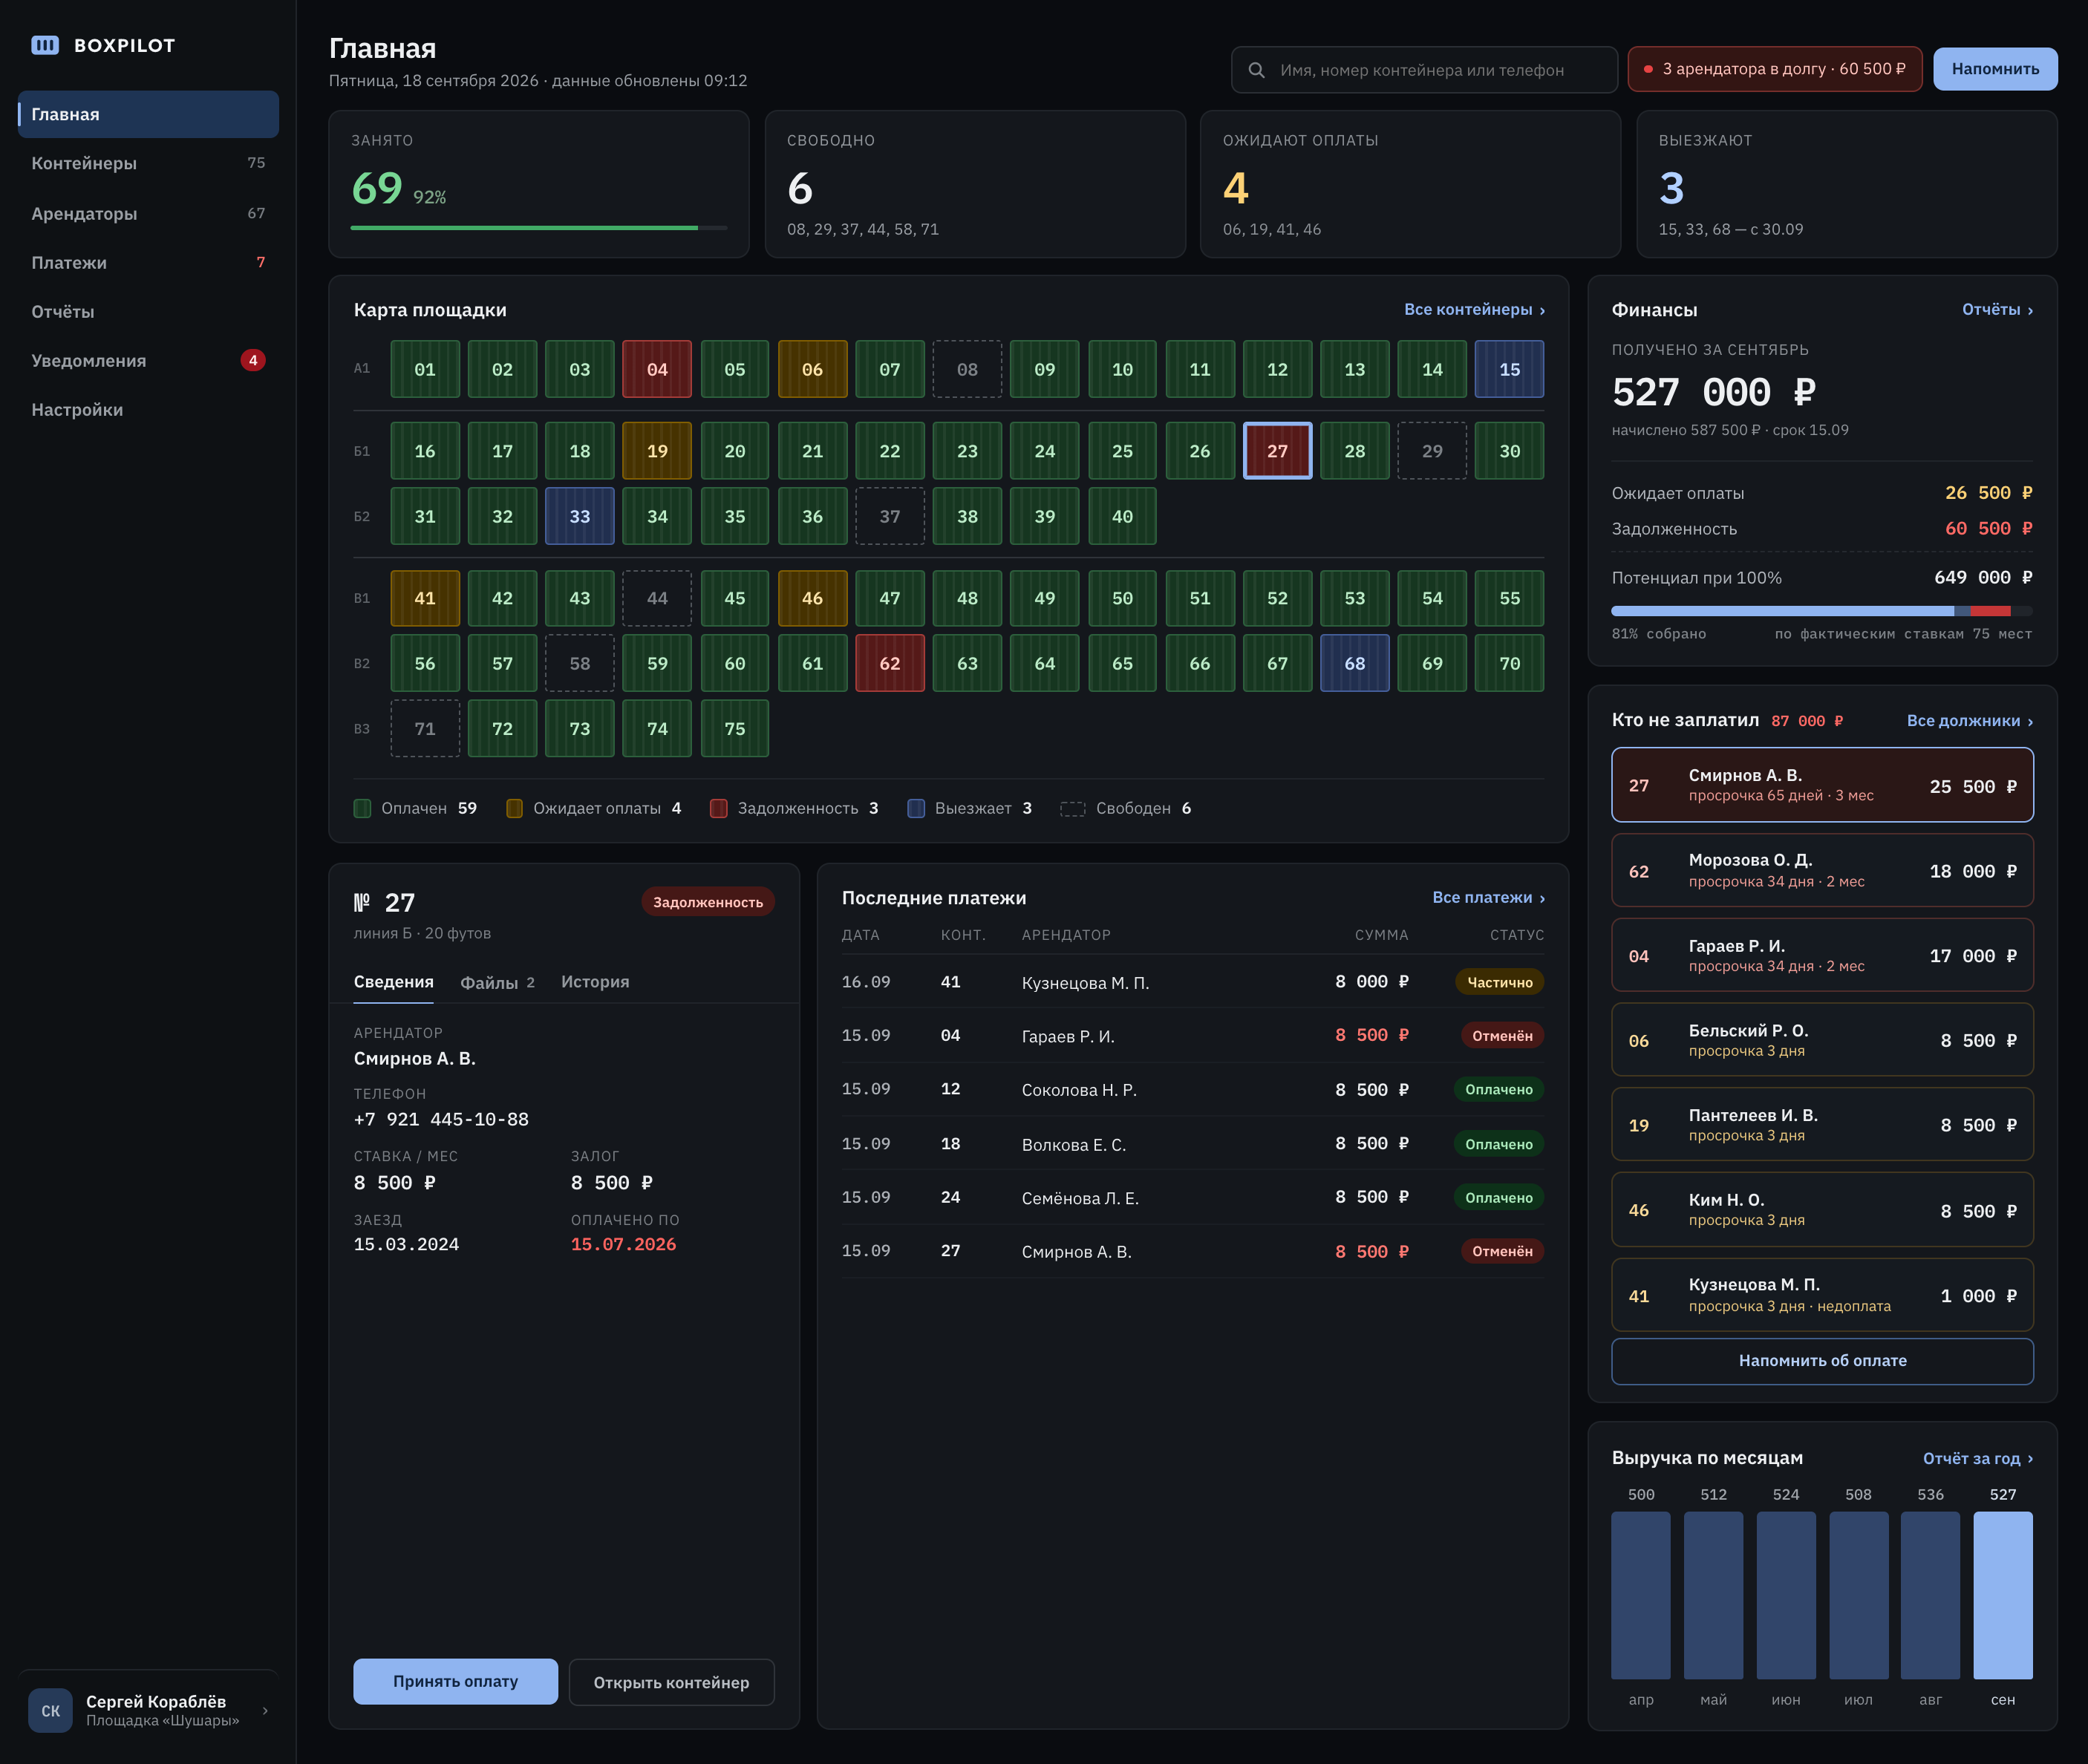The height and width of the screenshot is (1764, 2088).
Task: Select container 62 on the site map
Action: 890,663
